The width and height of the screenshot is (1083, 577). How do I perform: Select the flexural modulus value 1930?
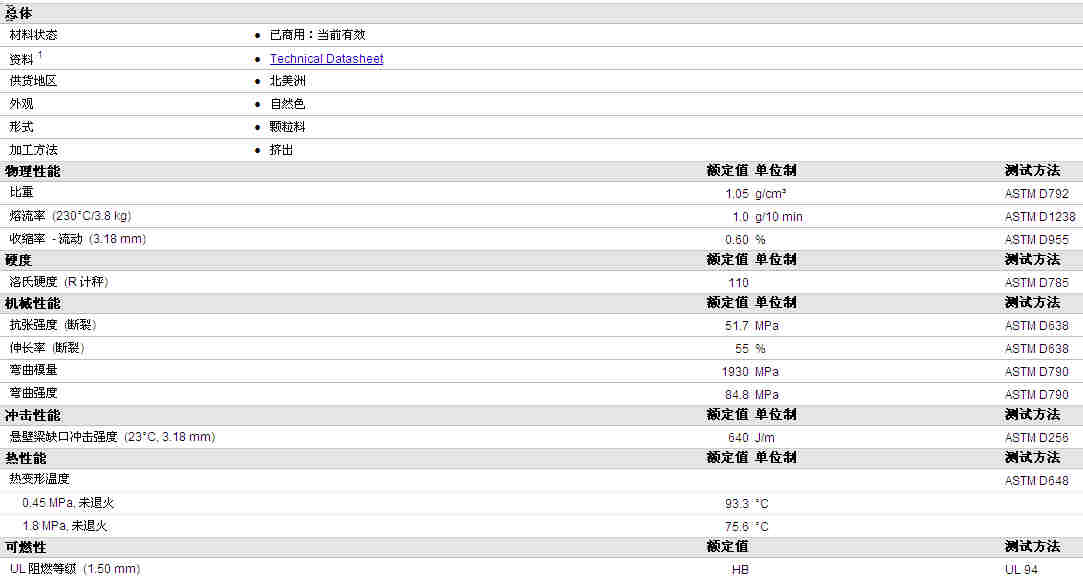tap(735, 372)
